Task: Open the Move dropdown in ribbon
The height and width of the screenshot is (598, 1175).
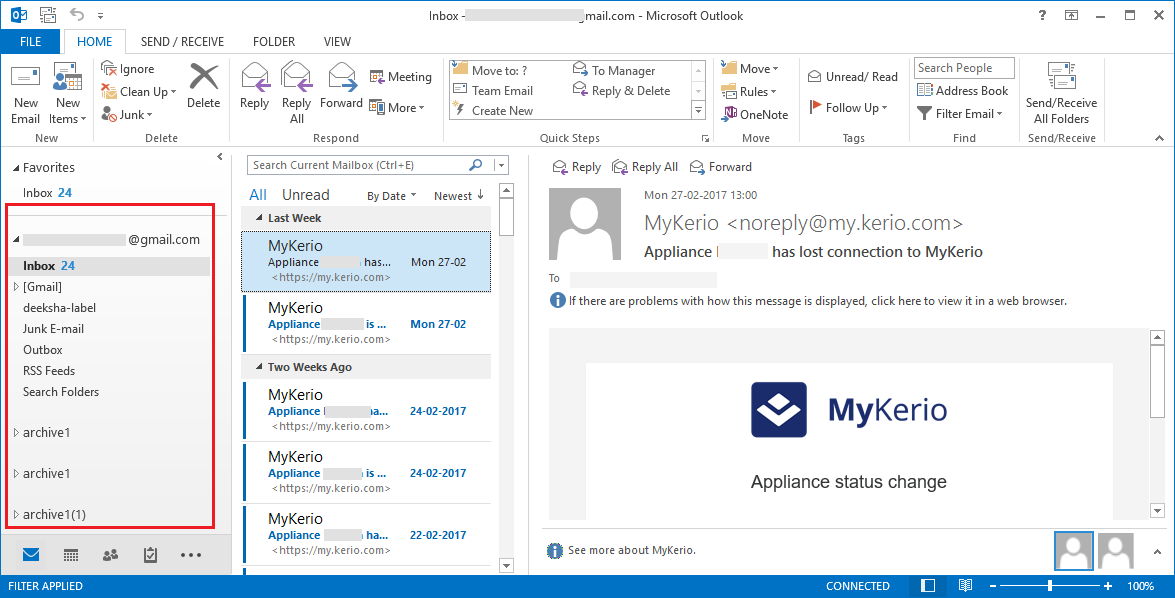Action: tap(749, 68)
